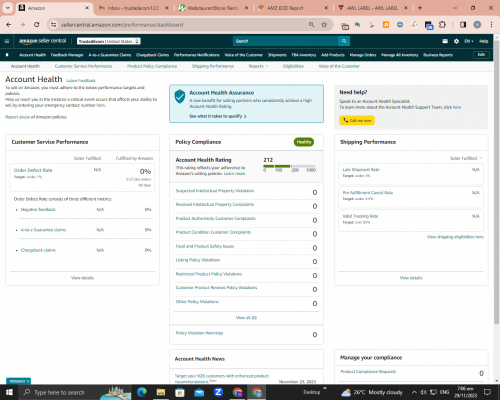Viewport: 500px width, 400px height.
Task: Open the browser side panel icon
Action: (463, 25)
